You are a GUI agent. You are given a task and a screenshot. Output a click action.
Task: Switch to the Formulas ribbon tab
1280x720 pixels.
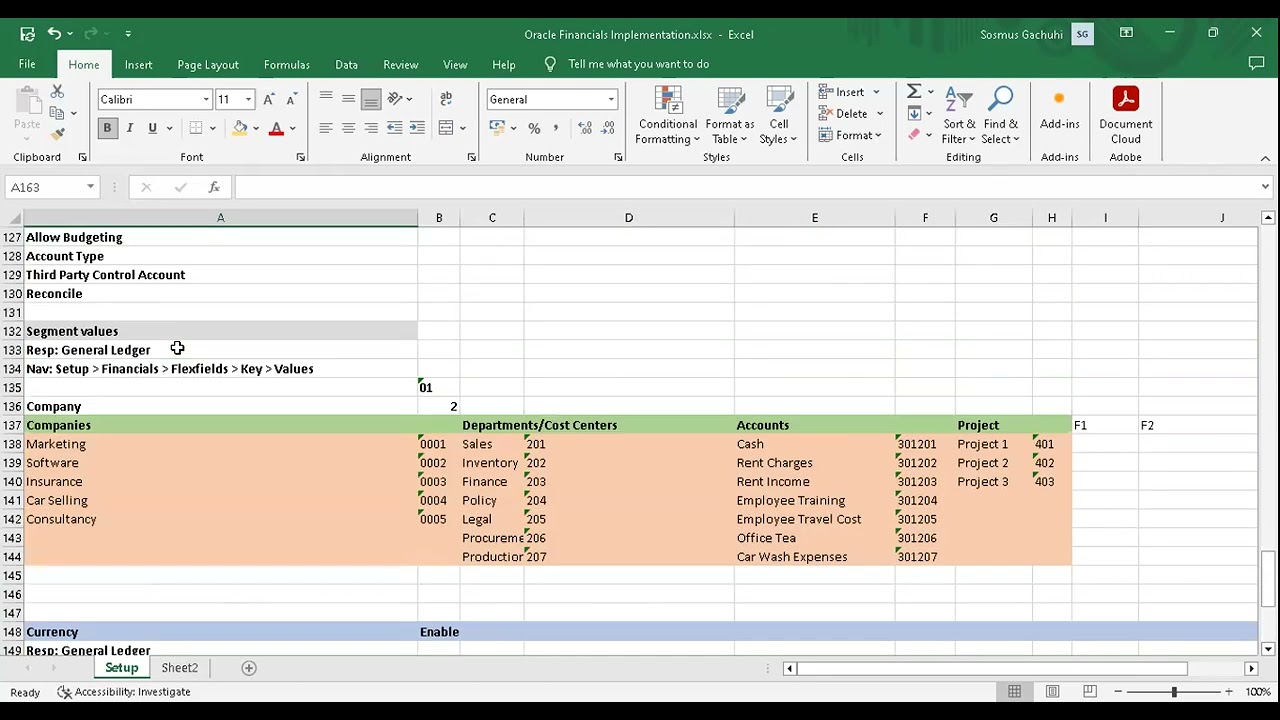coord(287,64)
